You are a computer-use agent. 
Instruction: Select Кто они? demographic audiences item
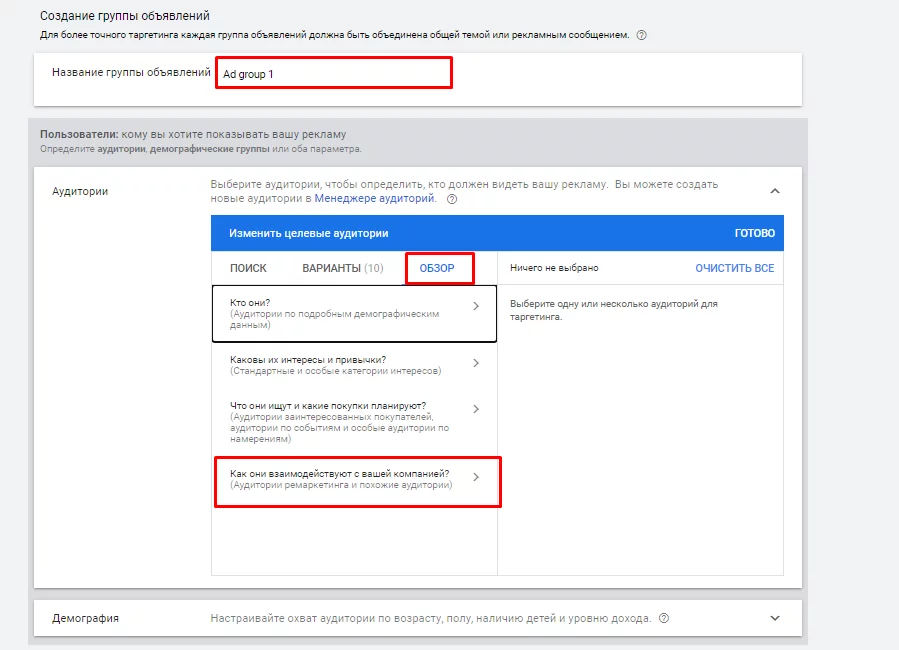click(354, 314)
